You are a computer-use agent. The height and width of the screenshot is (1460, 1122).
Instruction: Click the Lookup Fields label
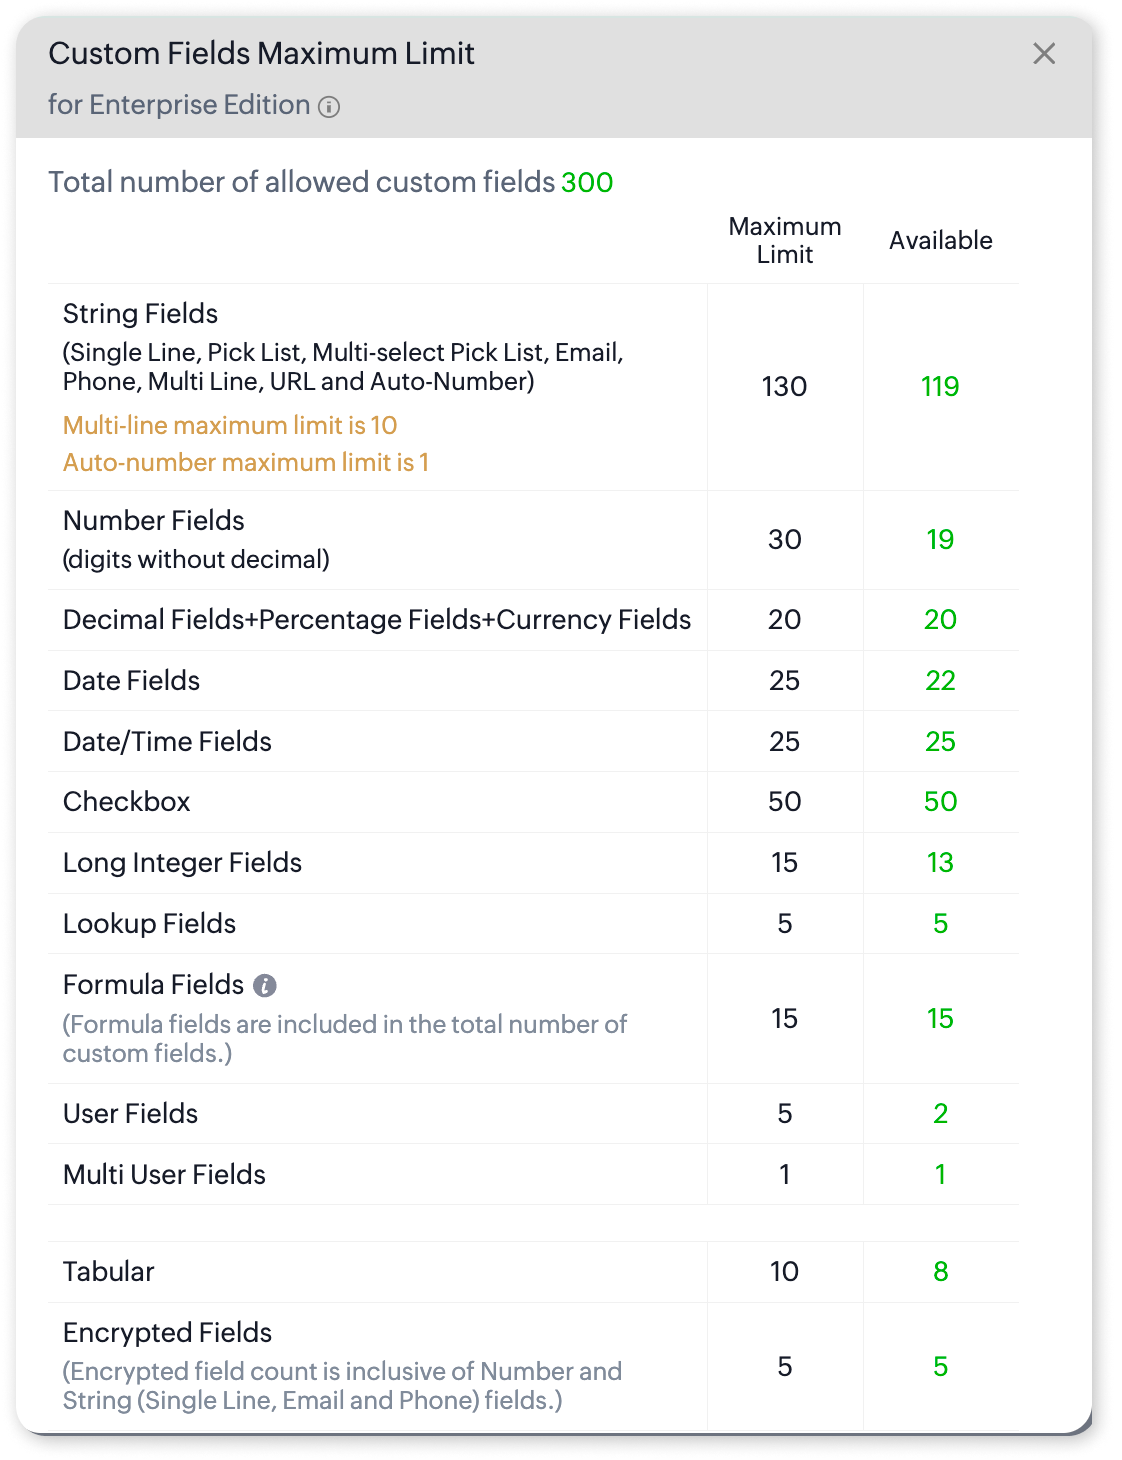[x=150, y=924]
